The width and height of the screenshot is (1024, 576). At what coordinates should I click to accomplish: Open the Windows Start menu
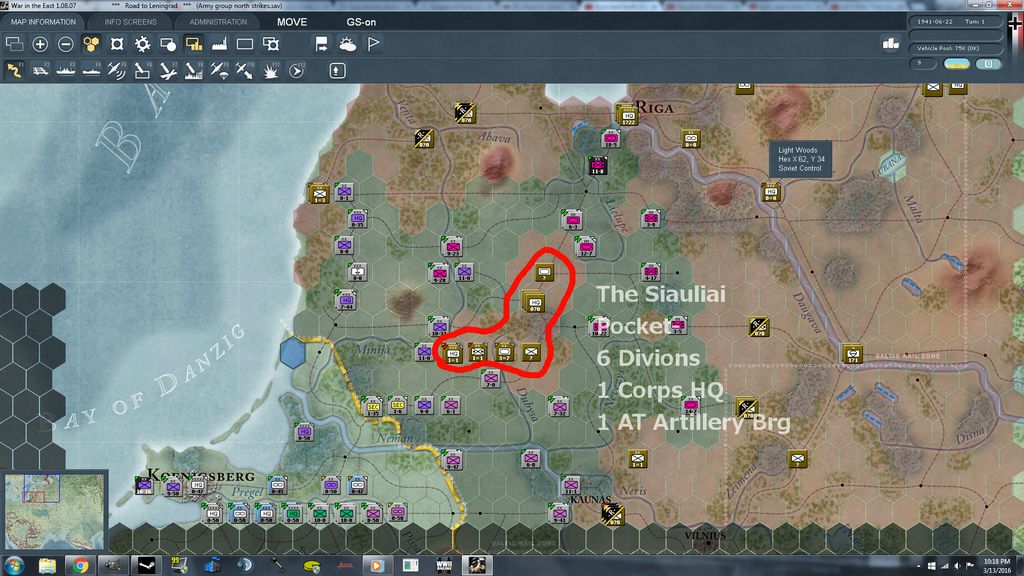click(x=14, y=565)
